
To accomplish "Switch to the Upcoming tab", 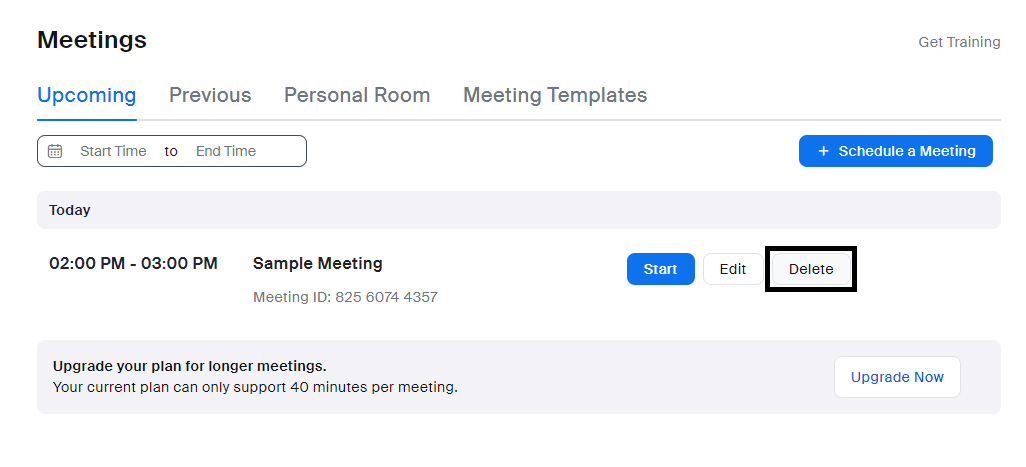I will [86, 95].
